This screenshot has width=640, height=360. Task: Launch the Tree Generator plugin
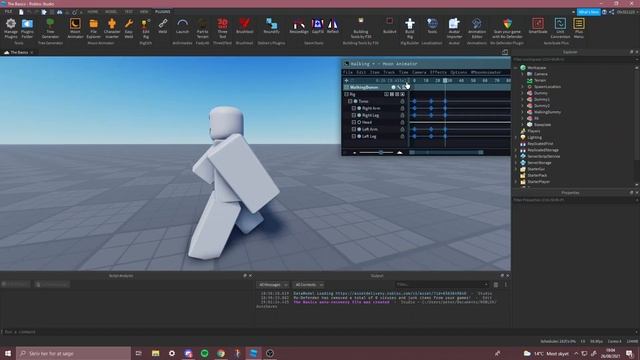click(50, 28)
